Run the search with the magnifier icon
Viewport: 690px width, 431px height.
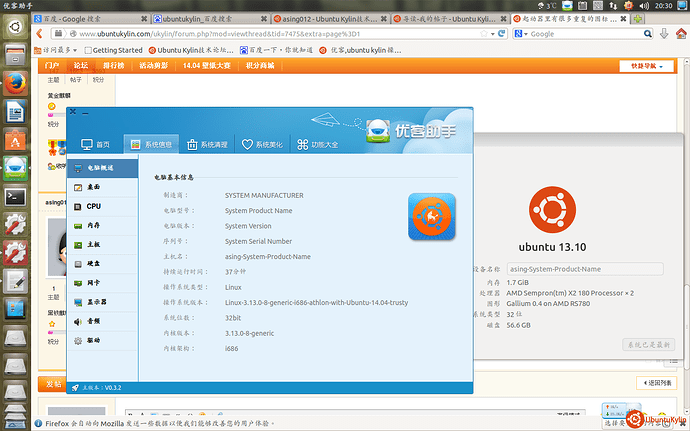point(647,33)
